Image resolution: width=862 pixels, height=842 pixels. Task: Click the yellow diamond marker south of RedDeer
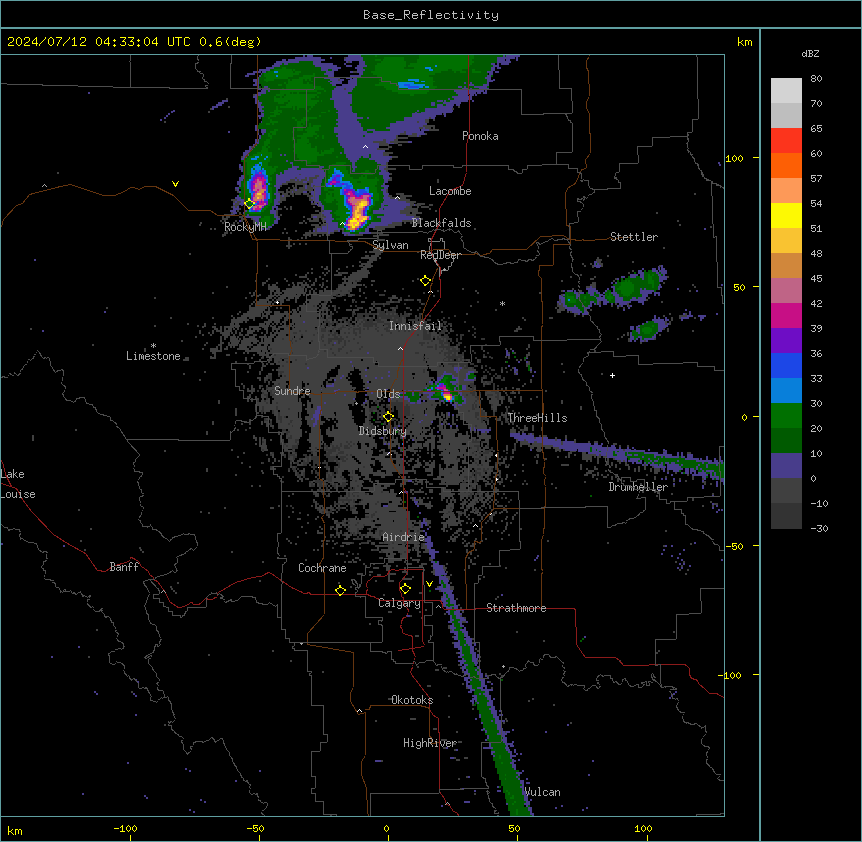[426, 281]
